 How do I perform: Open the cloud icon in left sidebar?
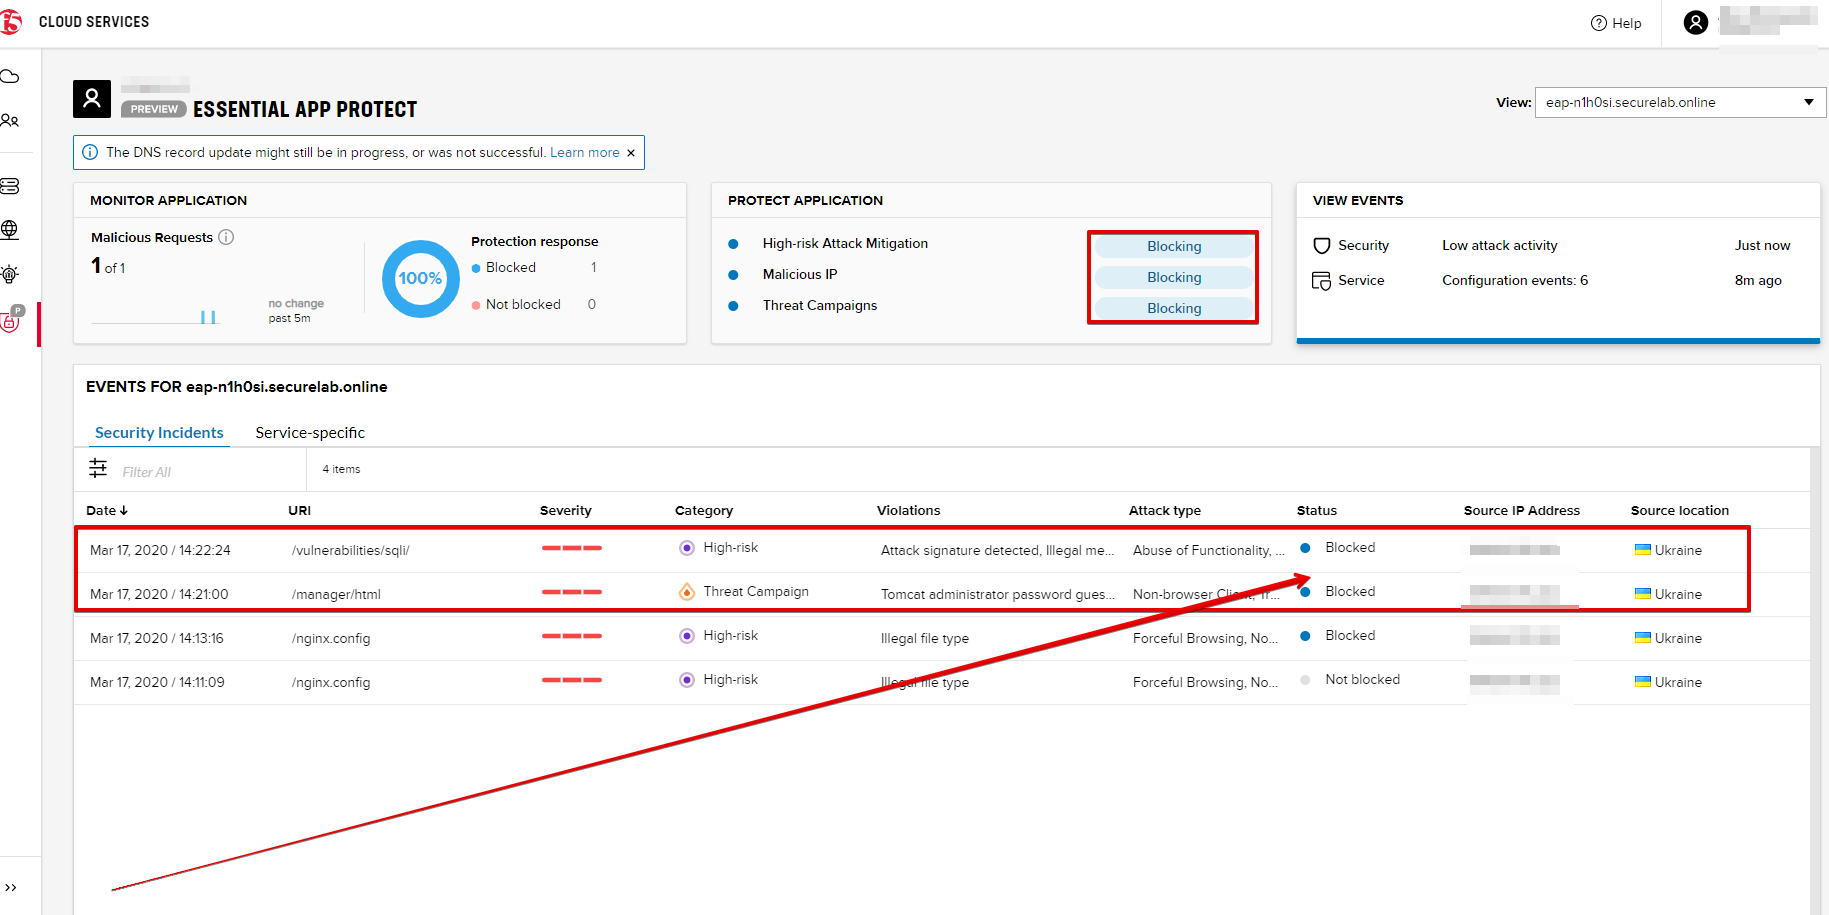(10, 77)
